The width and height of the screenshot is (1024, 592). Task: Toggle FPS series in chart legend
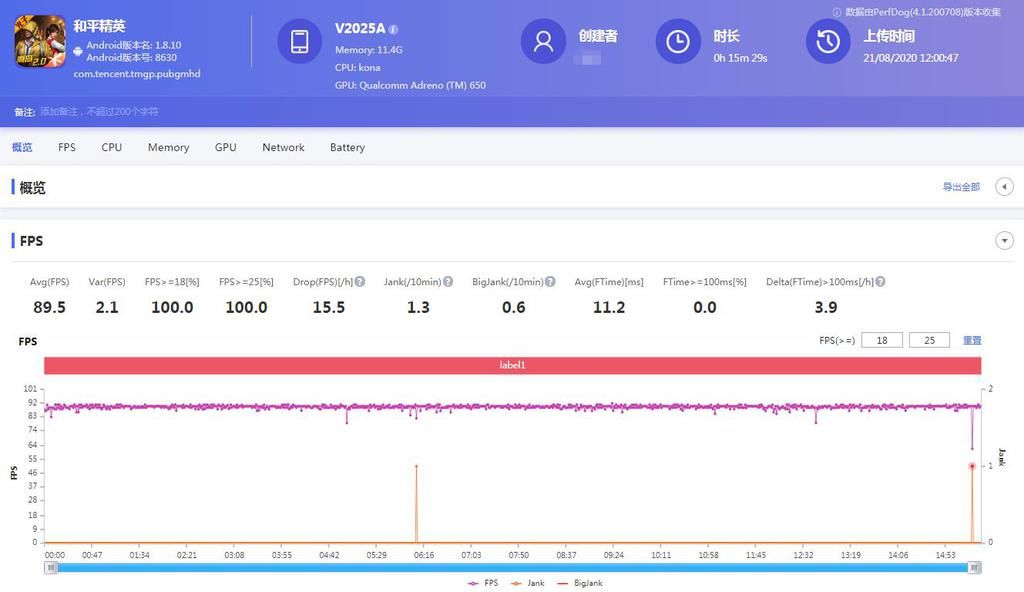click(x=483, y=583)
